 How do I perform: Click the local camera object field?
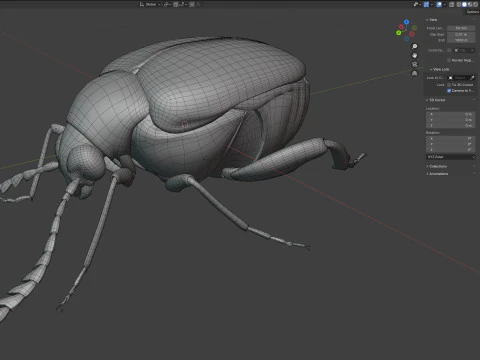click(464, 50)
